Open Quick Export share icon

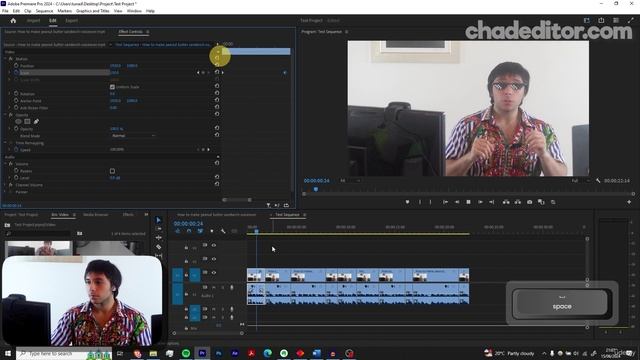601,20
